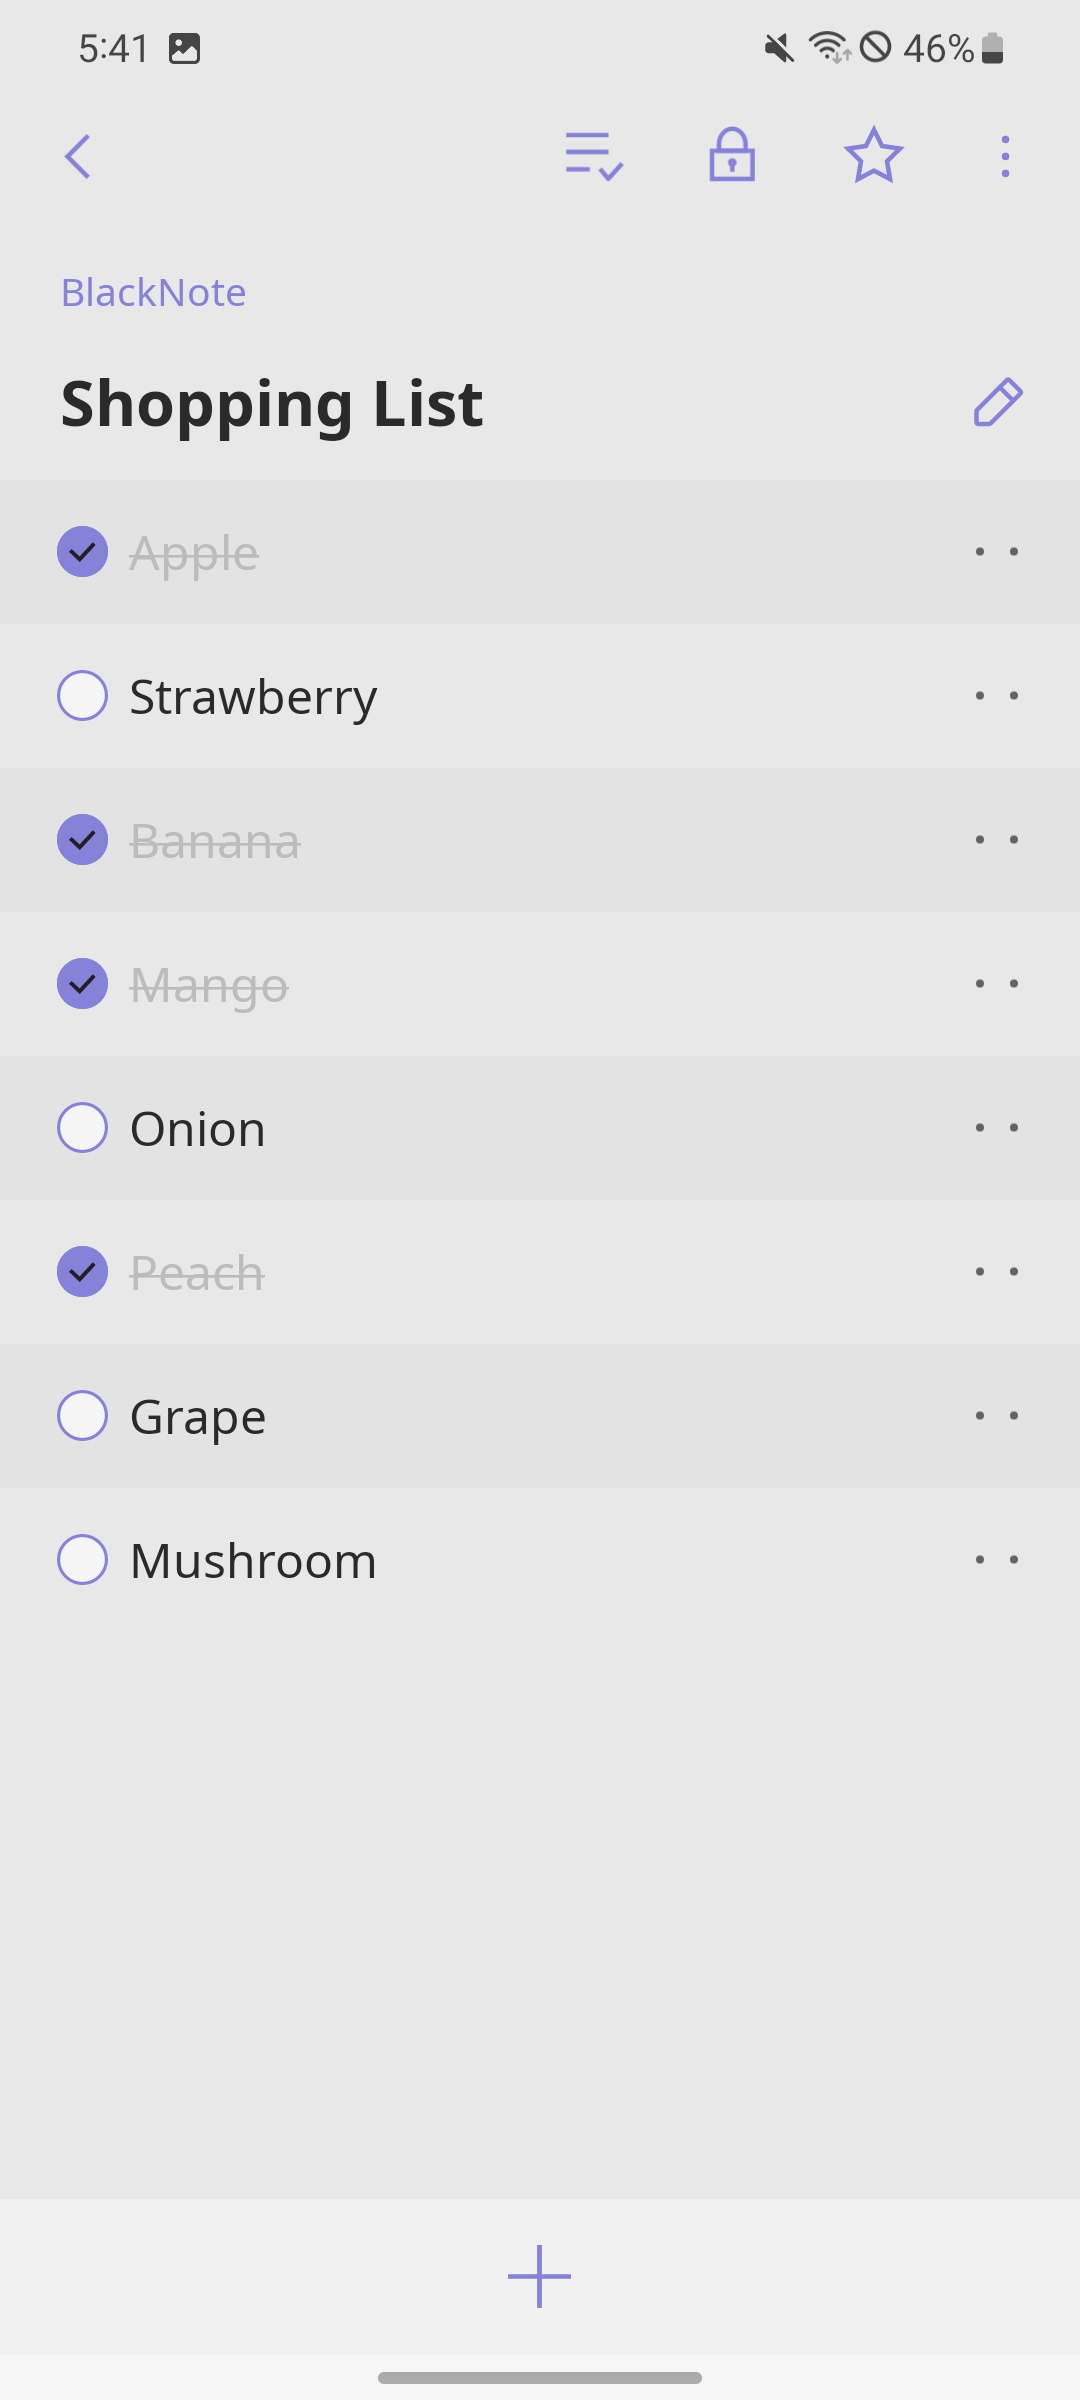Open the BlackNote folder link
Image resolution: width=1080 pixels, height=2400 pixels.
click(x=154, y=293)
